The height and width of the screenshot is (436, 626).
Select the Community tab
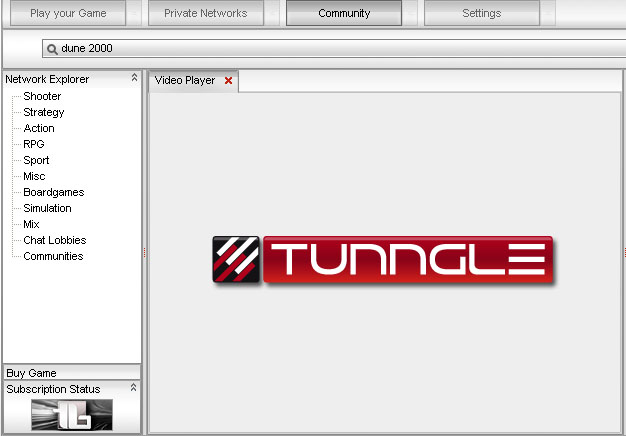[344, 13]
